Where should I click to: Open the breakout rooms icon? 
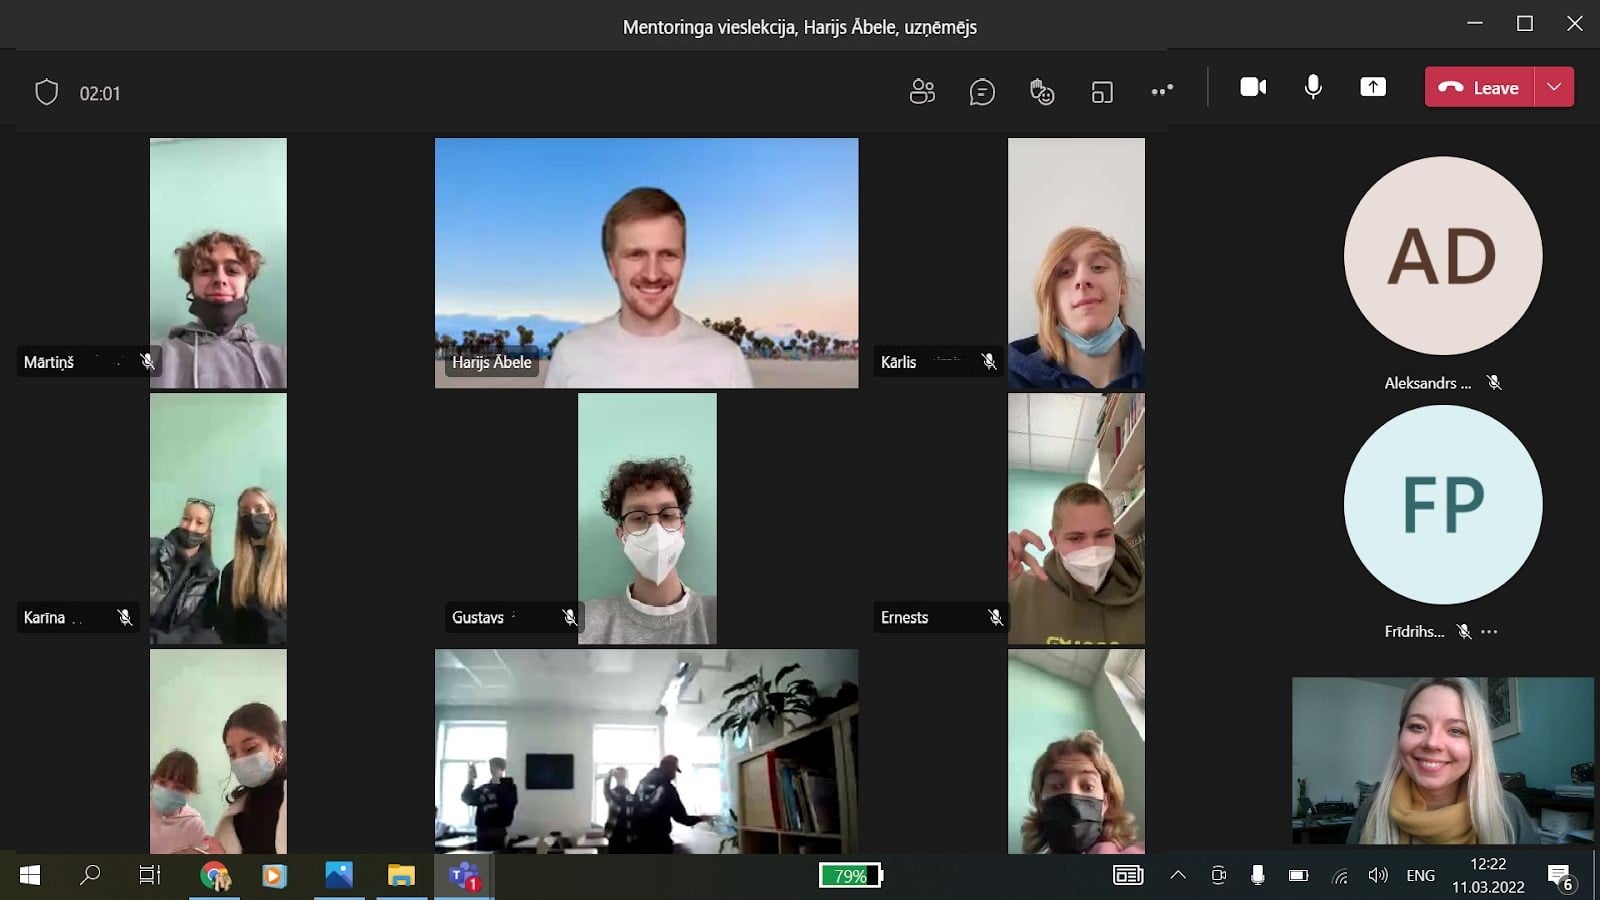pyautogui.click(x=1102, y=92)
